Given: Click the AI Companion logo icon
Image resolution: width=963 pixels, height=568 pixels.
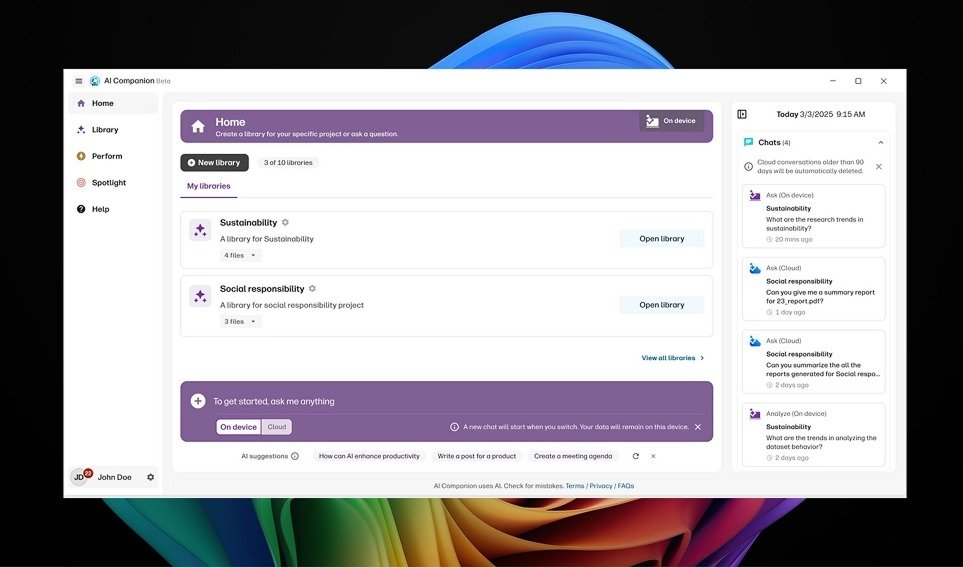Looking at the screenshot, I should [x=95, y=81].
